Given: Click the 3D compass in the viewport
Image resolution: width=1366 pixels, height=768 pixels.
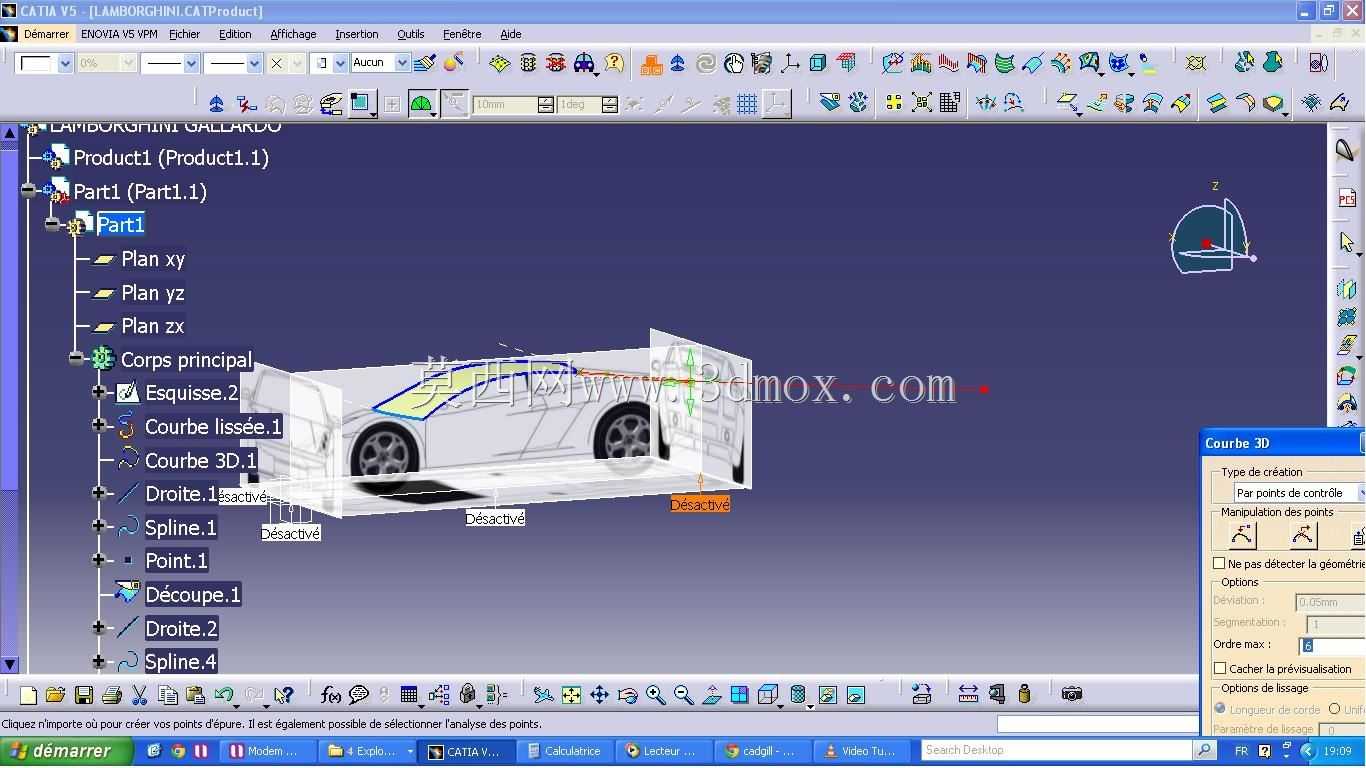Looking at the screenshot, I should click(x=1211, y=237).
